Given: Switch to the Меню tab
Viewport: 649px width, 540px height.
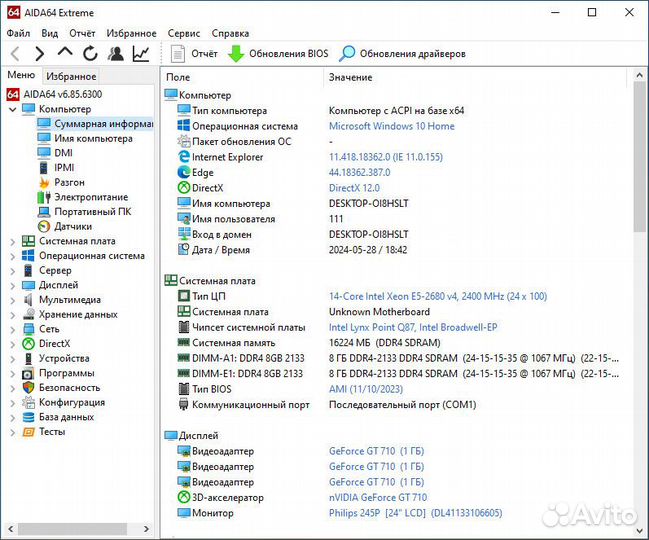Looking at the screenshot, I should tap(21, 75).
